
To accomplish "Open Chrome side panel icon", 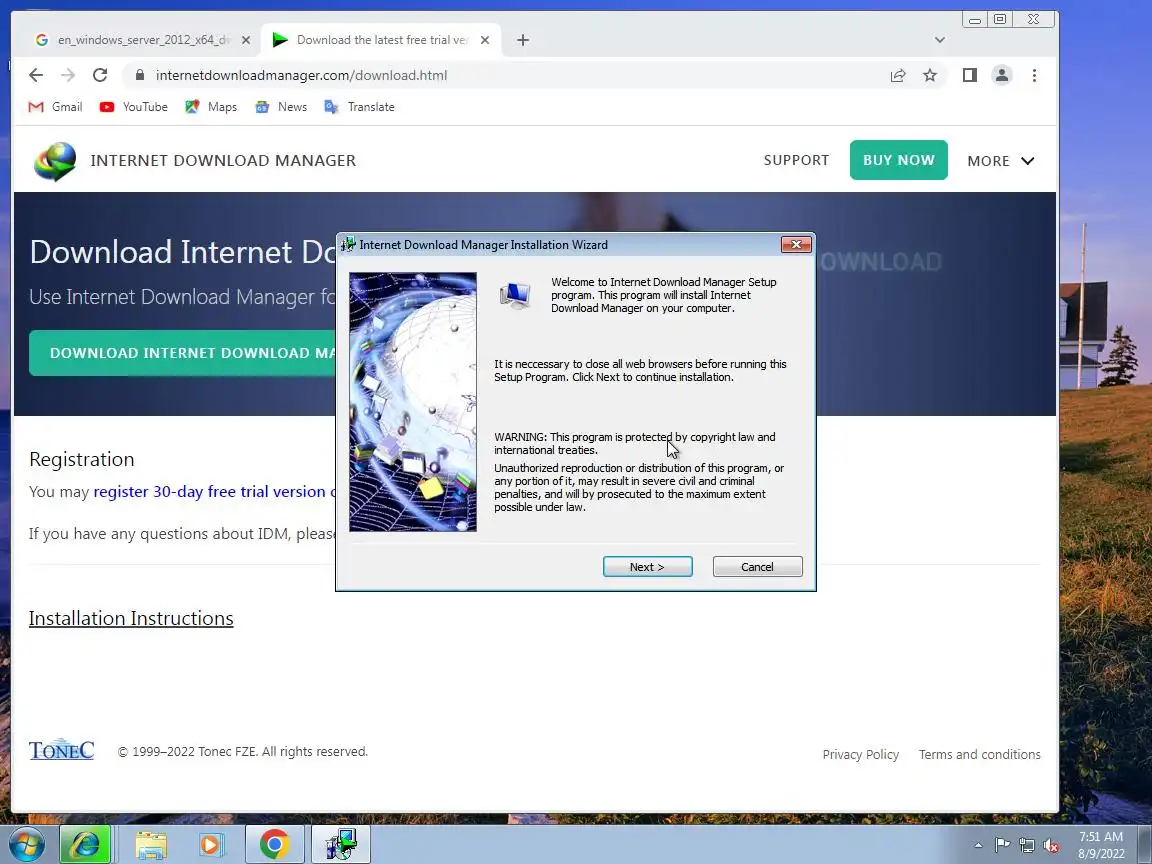I will tap(970, 75).
